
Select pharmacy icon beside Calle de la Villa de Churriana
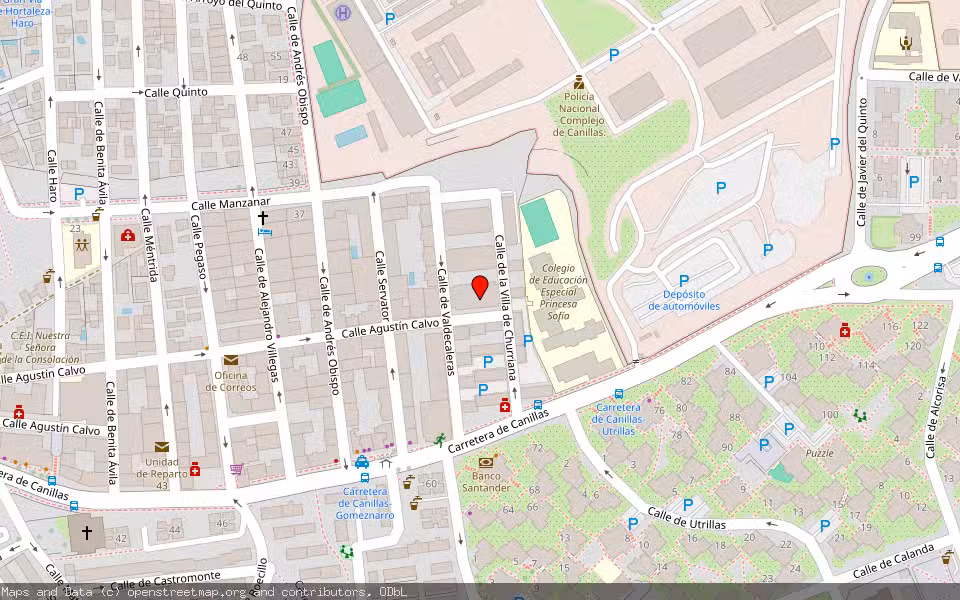[504, 405]
